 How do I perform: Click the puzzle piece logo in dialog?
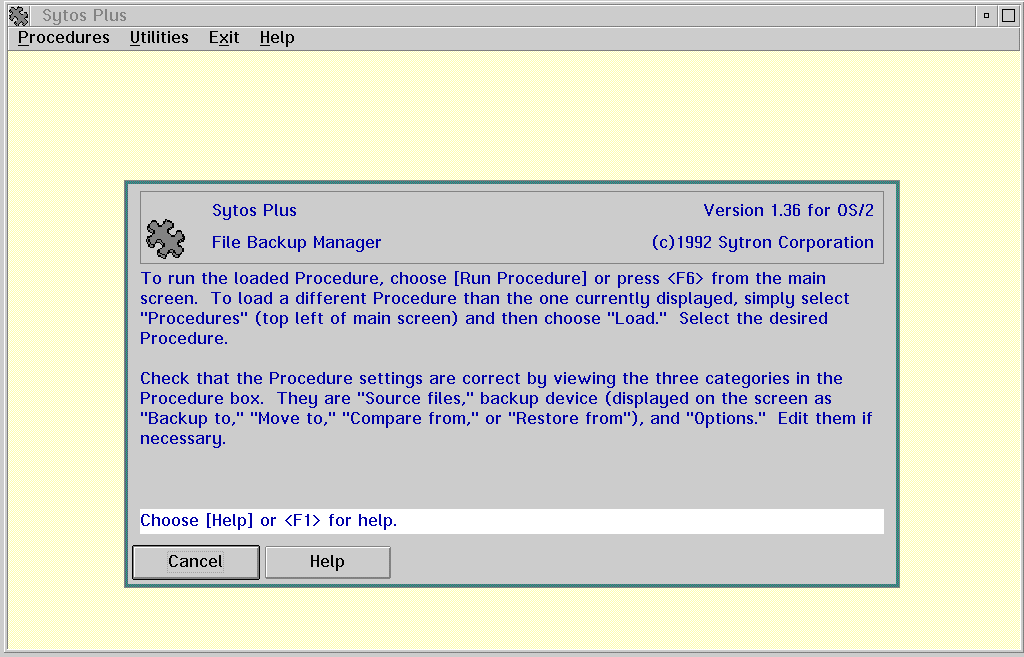165,238
